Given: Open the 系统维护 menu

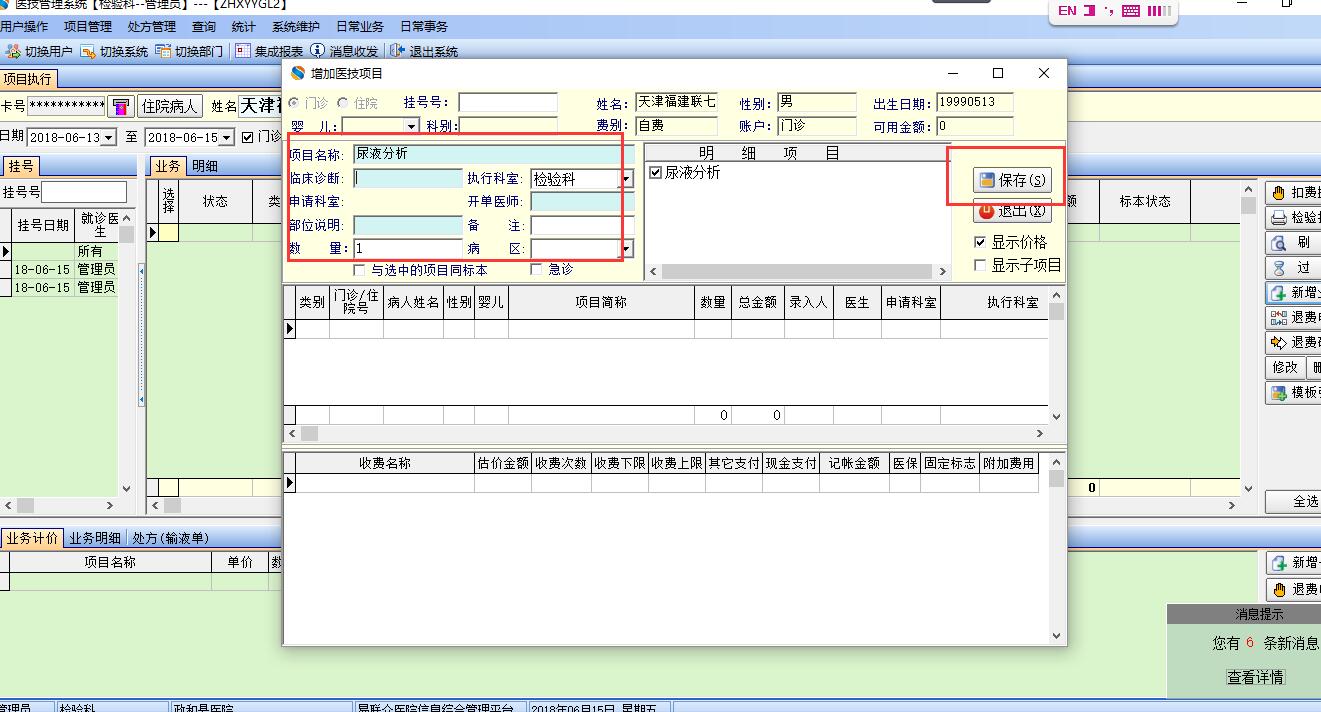Looking at the screenshot, I should pyautogui.click(x=296, y=27).
